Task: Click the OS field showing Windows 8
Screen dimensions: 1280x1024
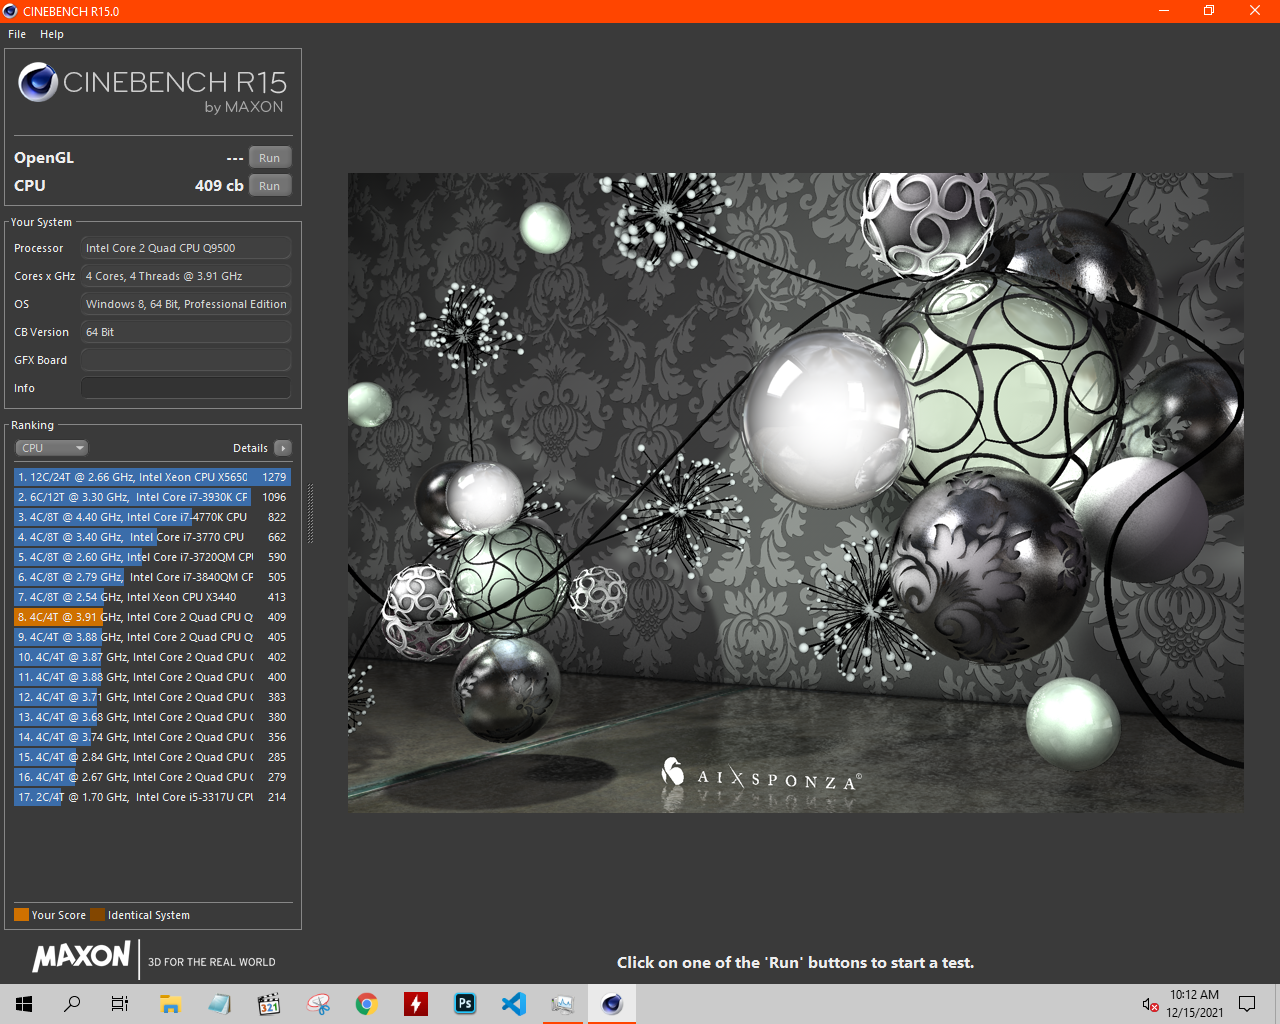Action: coord(186,304)
